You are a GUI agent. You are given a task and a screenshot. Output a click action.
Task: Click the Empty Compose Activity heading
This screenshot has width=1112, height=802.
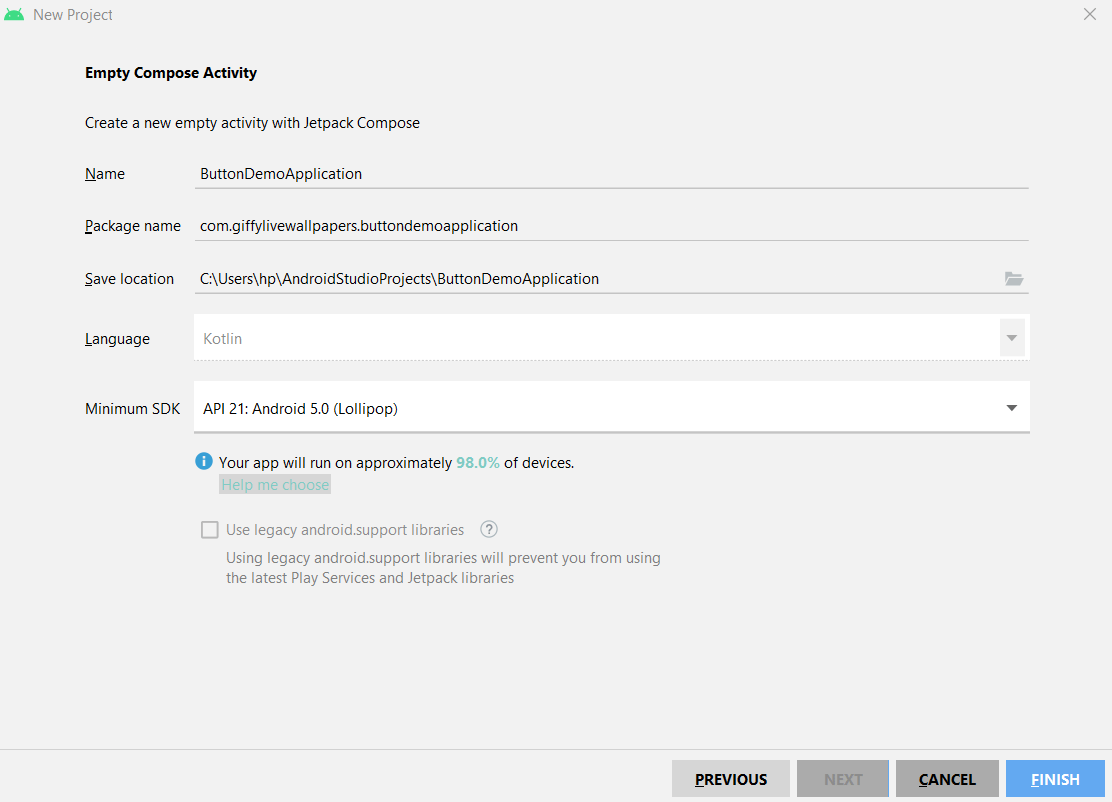click(x=171, y=73)
